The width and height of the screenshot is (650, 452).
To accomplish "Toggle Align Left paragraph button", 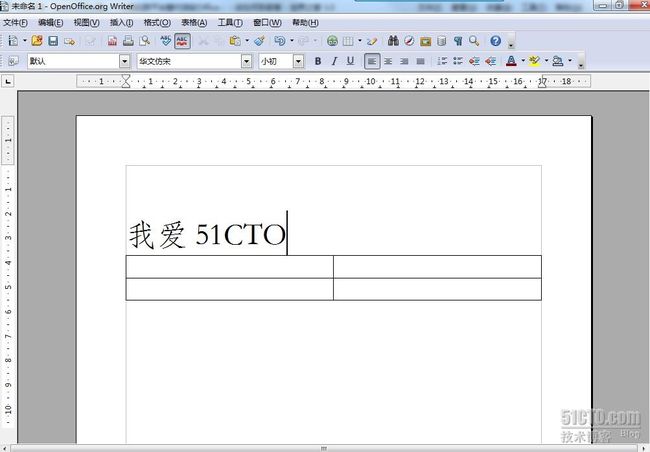I will click(372, 61).
